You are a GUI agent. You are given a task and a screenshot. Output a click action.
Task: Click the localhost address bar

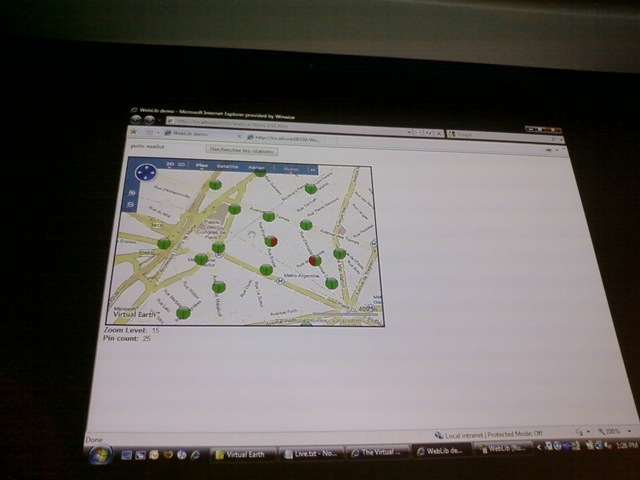click(286, 125)
